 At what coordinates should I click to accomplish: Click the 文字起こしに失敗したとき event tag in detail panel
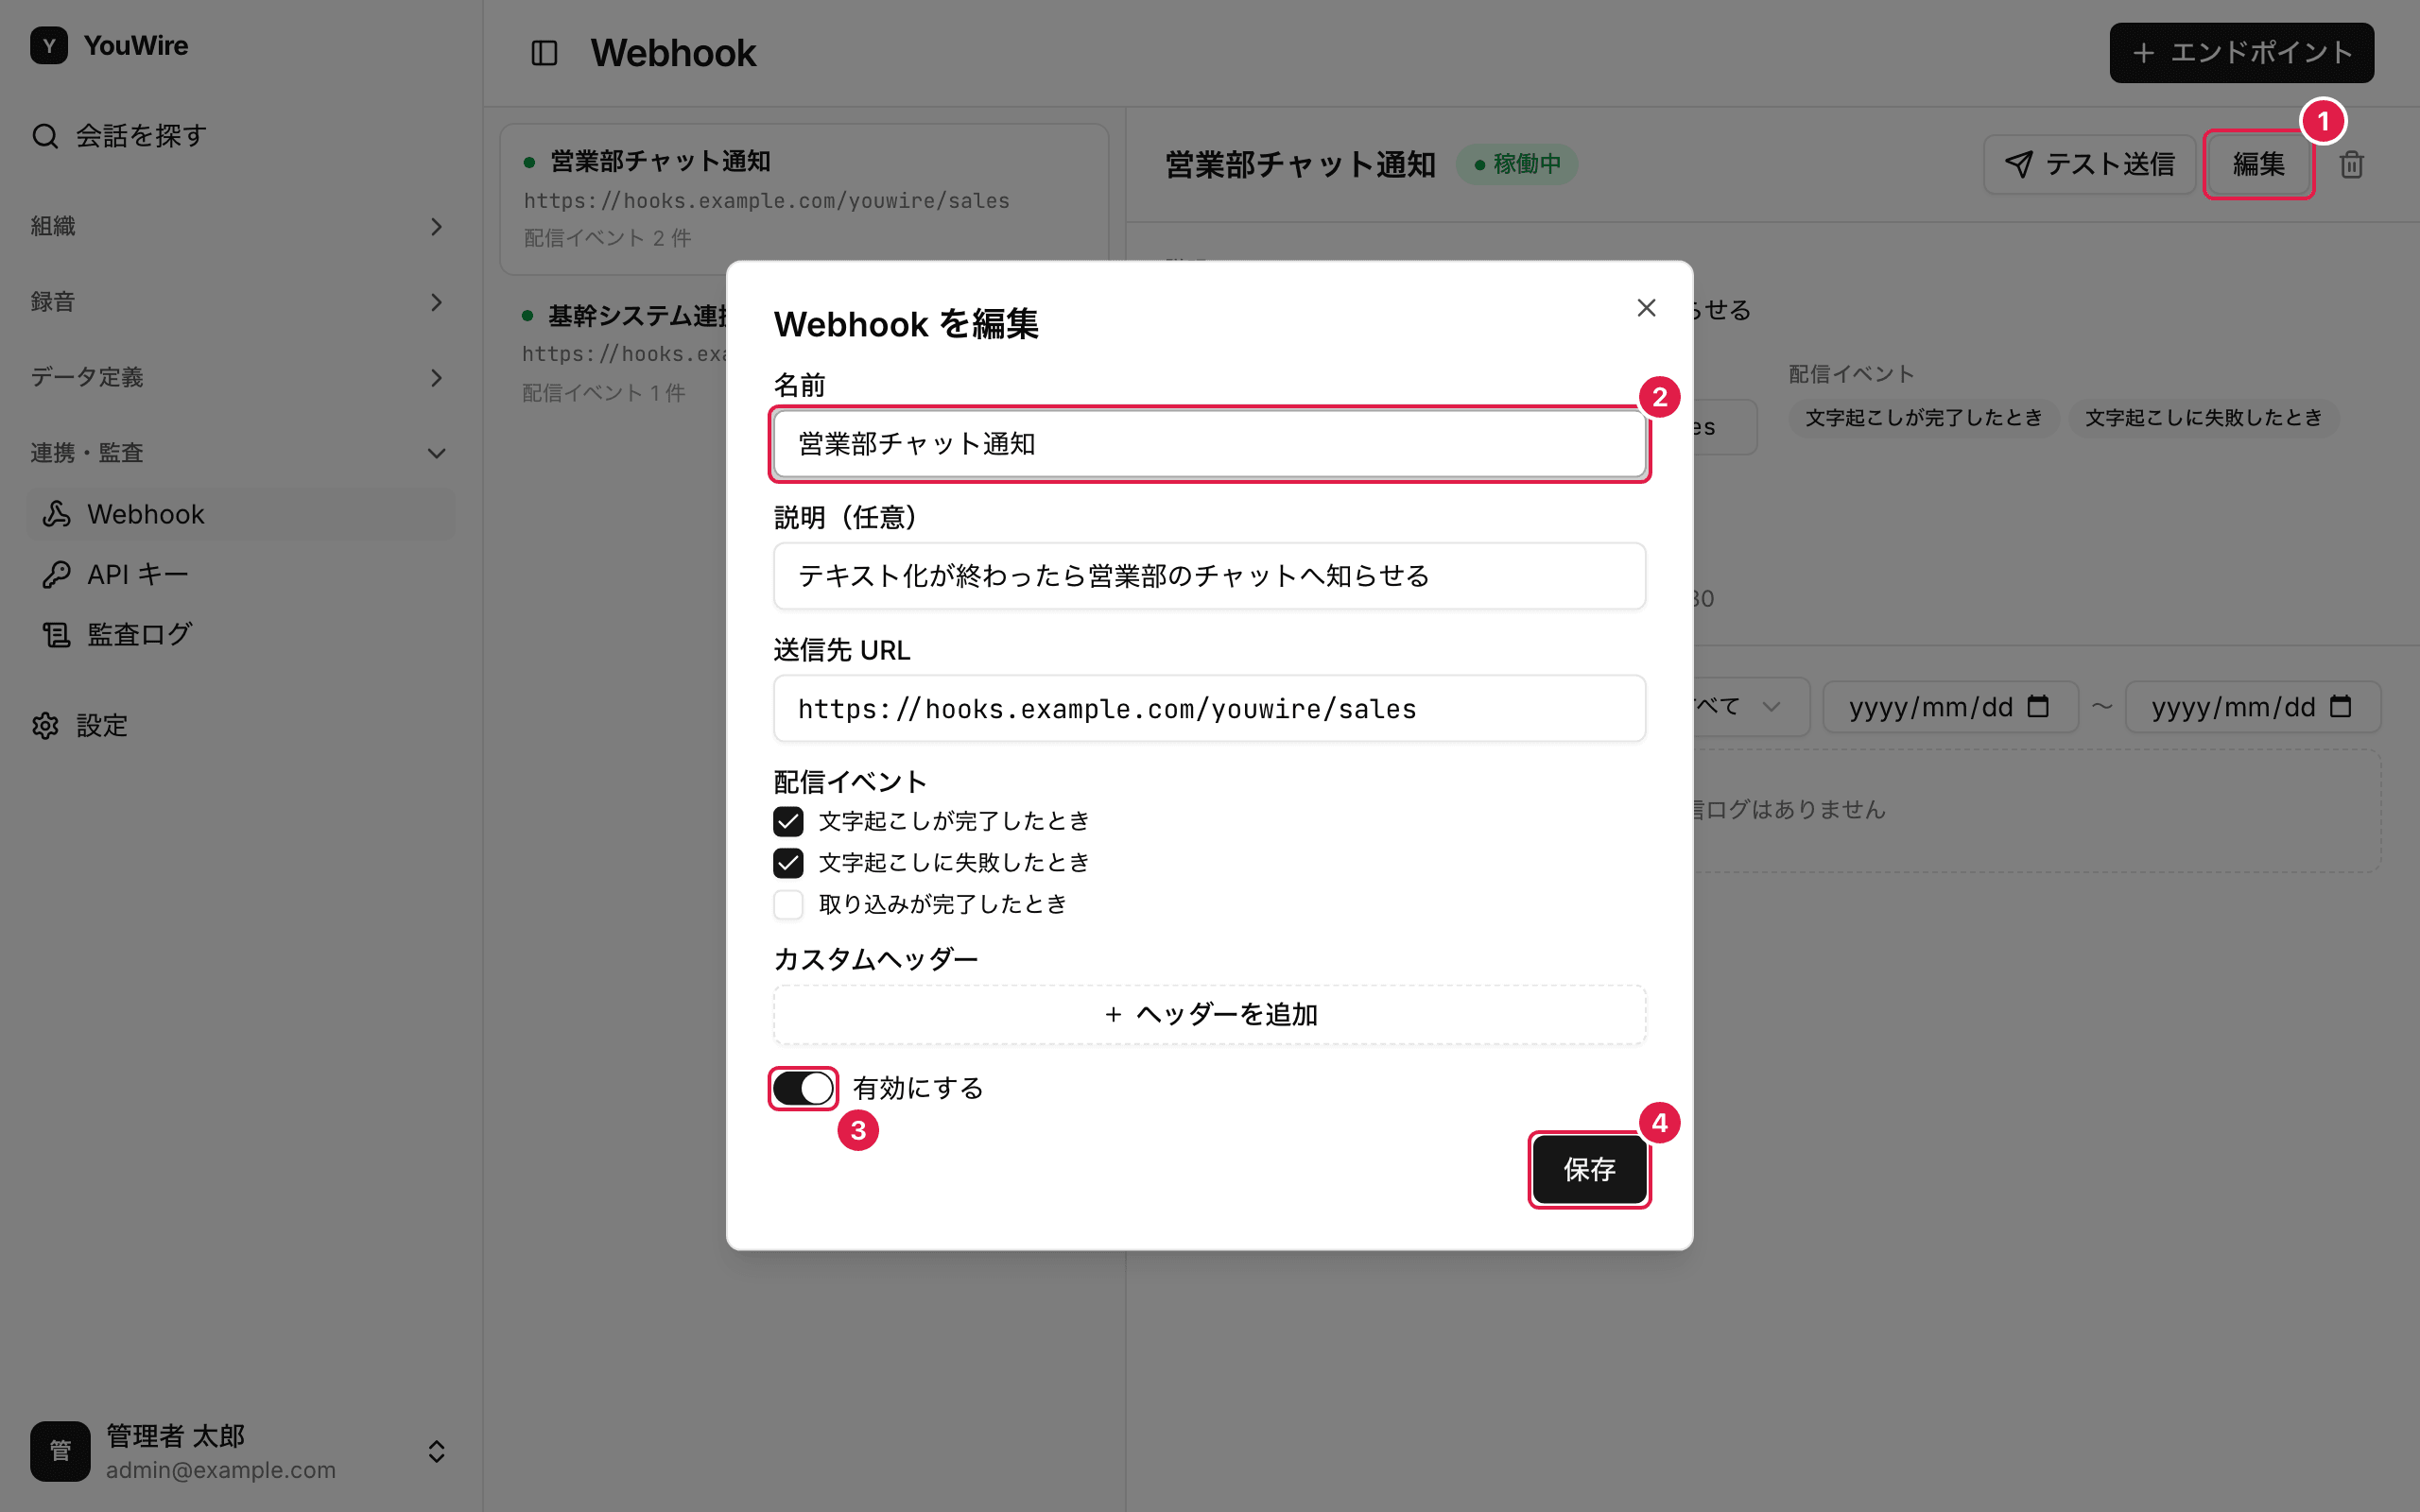[x=2203, y=417]
